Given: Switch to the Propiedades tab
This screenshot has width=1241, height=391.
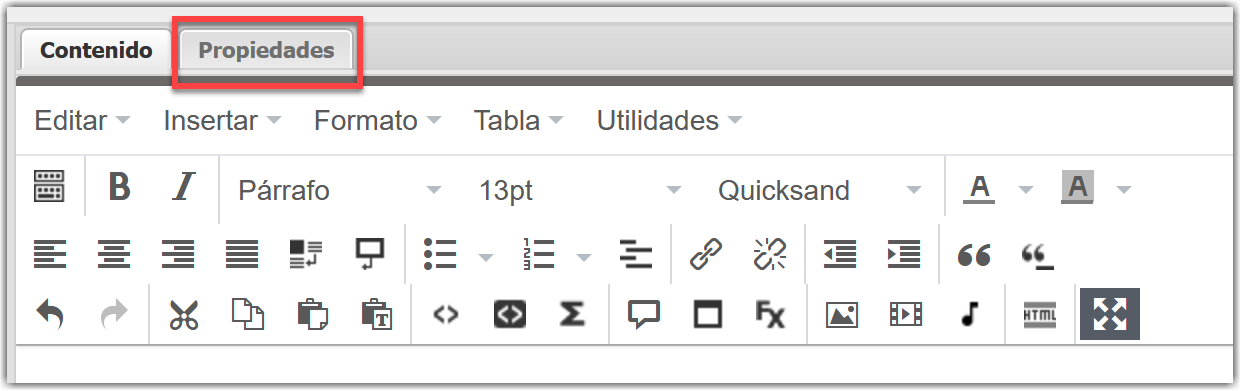Looking at the screenshot, I should coord(266,50).
